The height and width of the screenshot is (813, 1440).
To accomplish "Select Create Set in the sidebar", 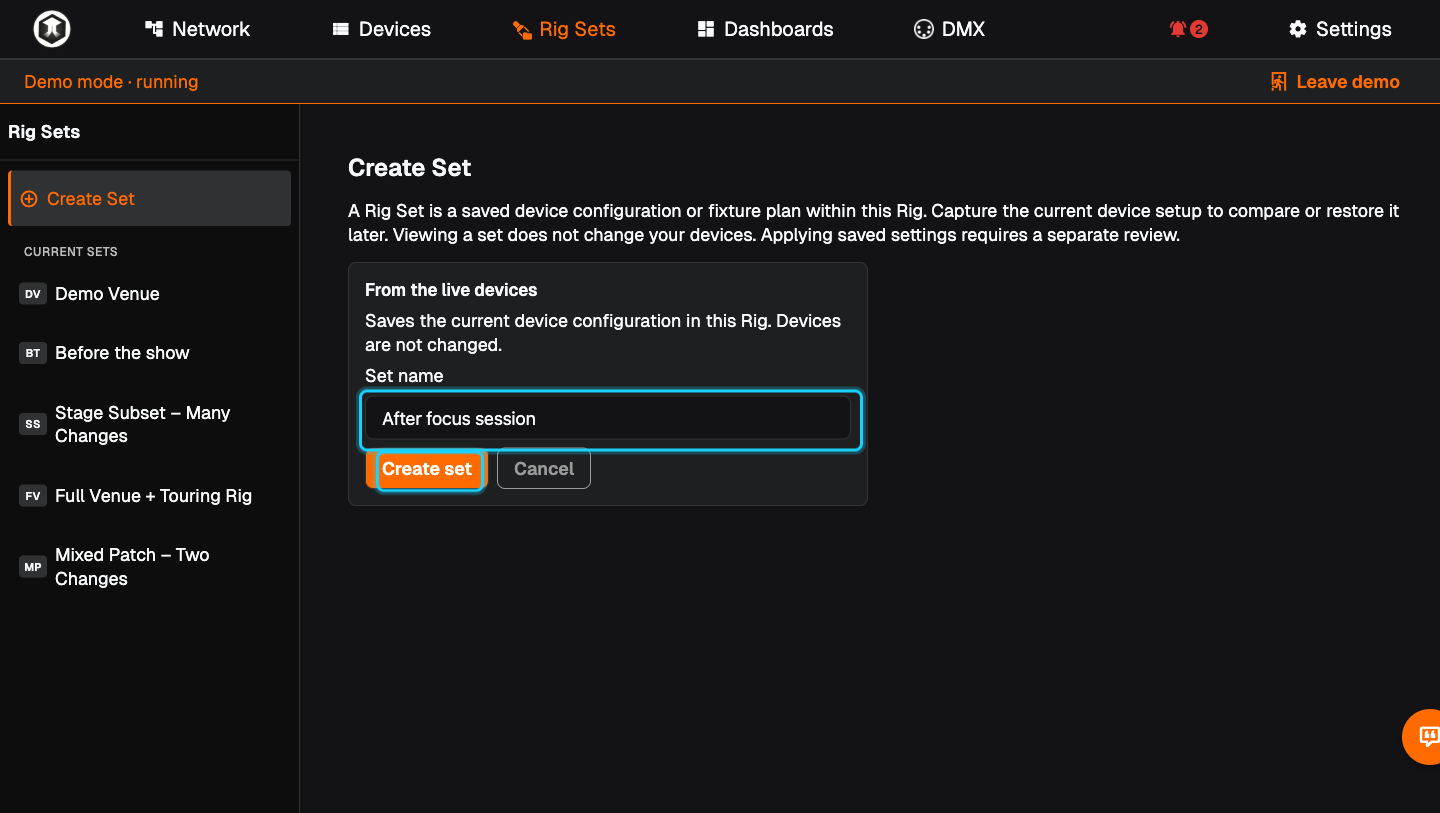I will (150, 199).
